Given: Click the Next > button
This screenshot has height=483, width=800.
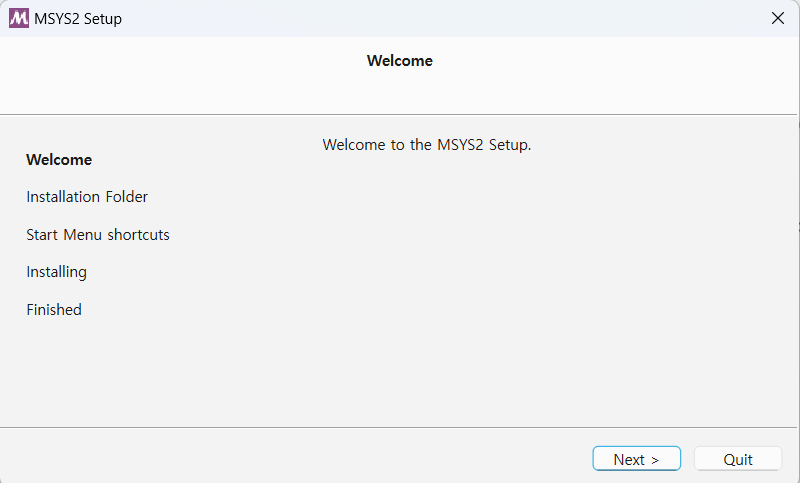Looking at the screenshot, I should click(636, 459).
